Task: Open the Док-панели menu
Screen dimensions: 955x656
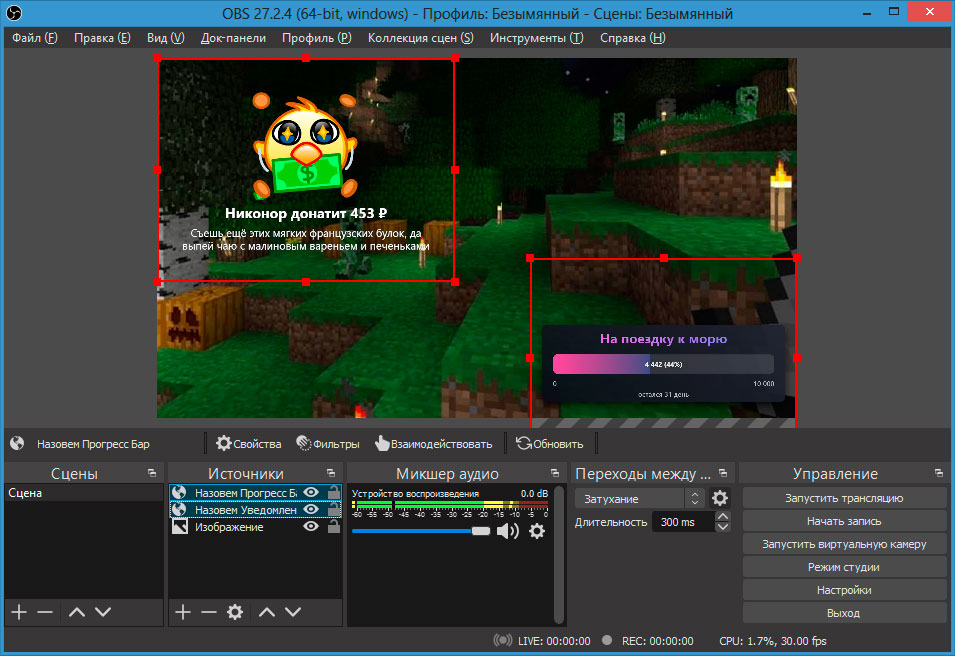Action: click(233, 38)
